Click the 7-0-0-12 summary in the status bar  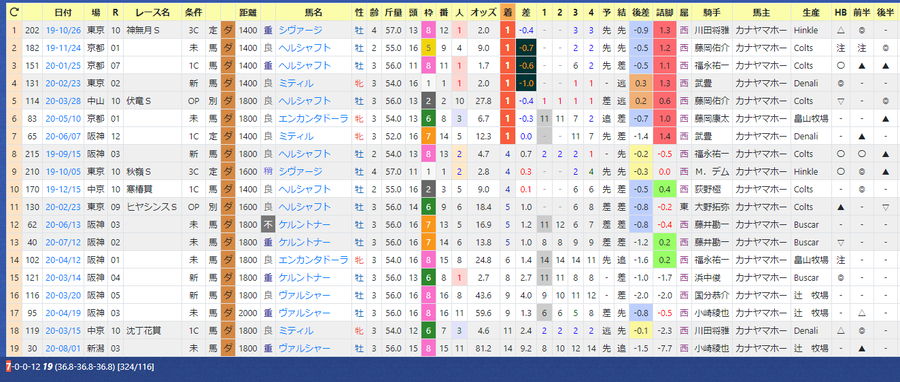coord(23,366)
